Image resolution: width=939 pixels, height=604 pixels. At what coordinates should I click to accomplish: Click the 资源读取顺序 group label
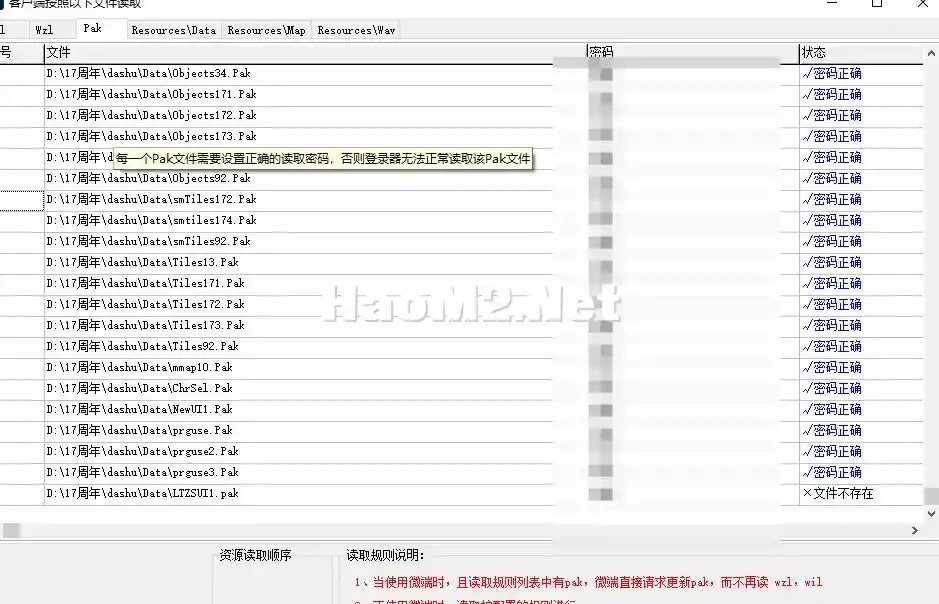(x=255, y=555)
